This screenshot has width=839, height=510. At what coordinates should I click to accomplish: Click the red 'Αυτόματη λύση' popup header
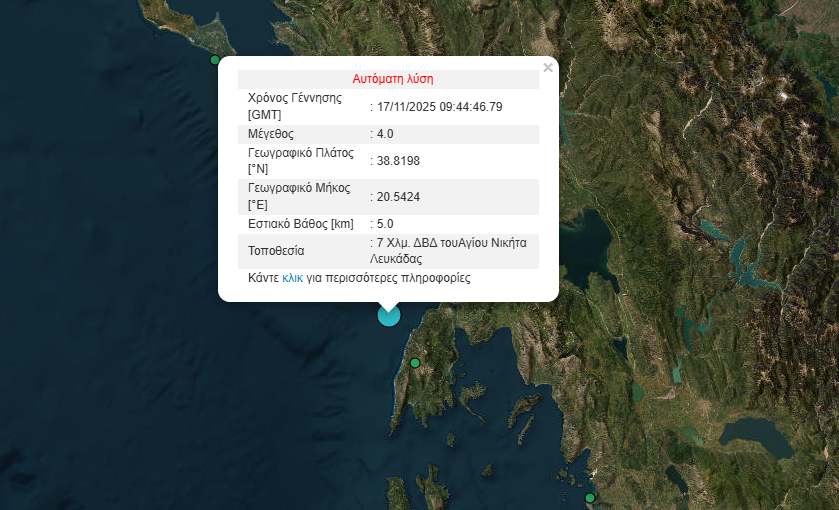392,78
